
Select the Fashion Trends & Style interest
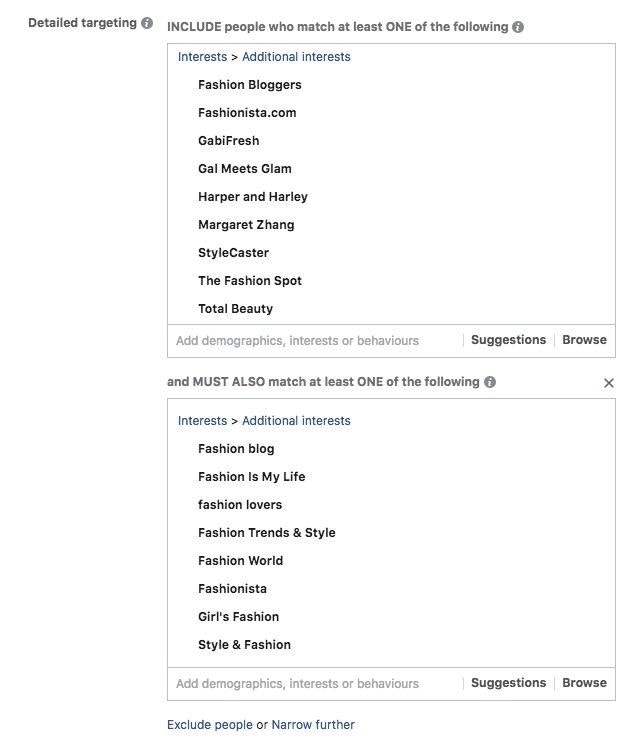pos(267,533)
